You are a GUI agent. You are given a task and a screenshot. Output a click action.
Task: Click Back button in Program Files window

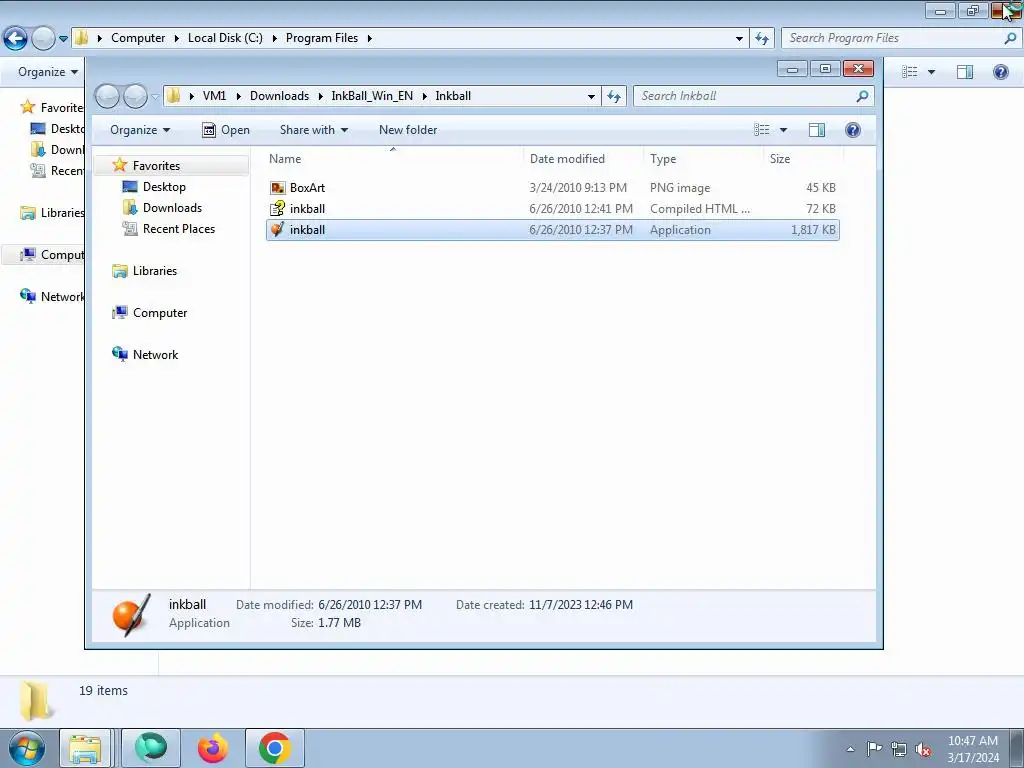[16, 39]
